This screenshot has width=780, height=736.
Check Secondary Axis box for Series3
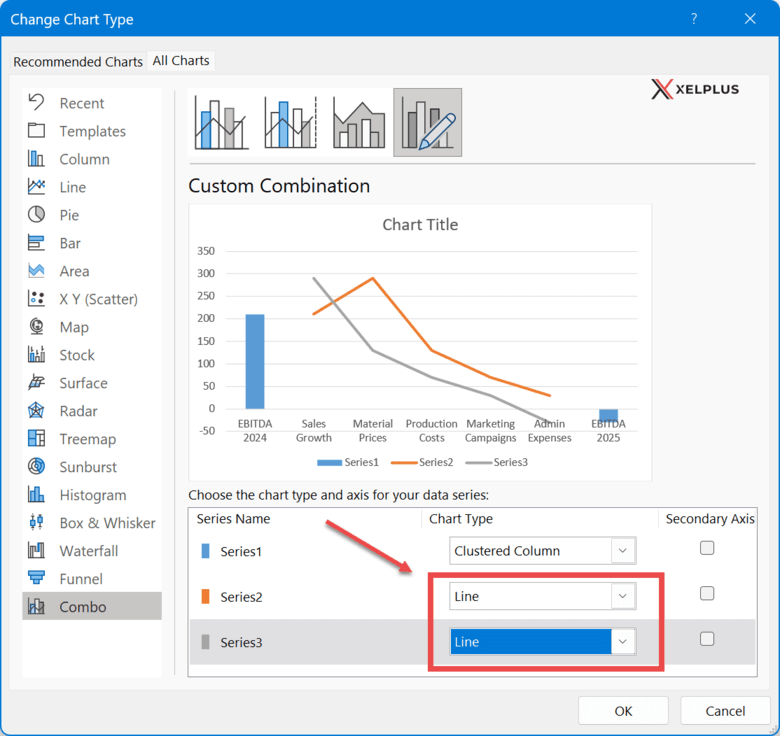(707, 639)
